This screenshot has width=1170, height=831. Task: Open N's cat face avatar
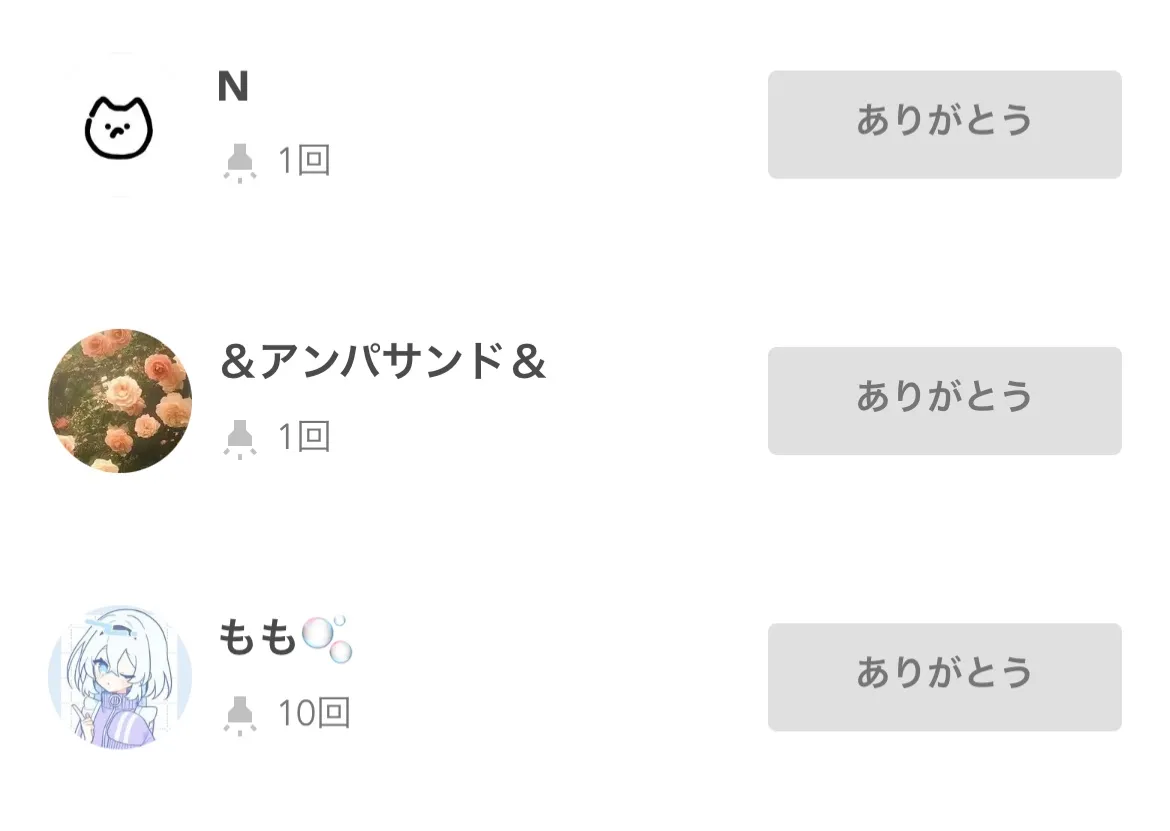119,126
